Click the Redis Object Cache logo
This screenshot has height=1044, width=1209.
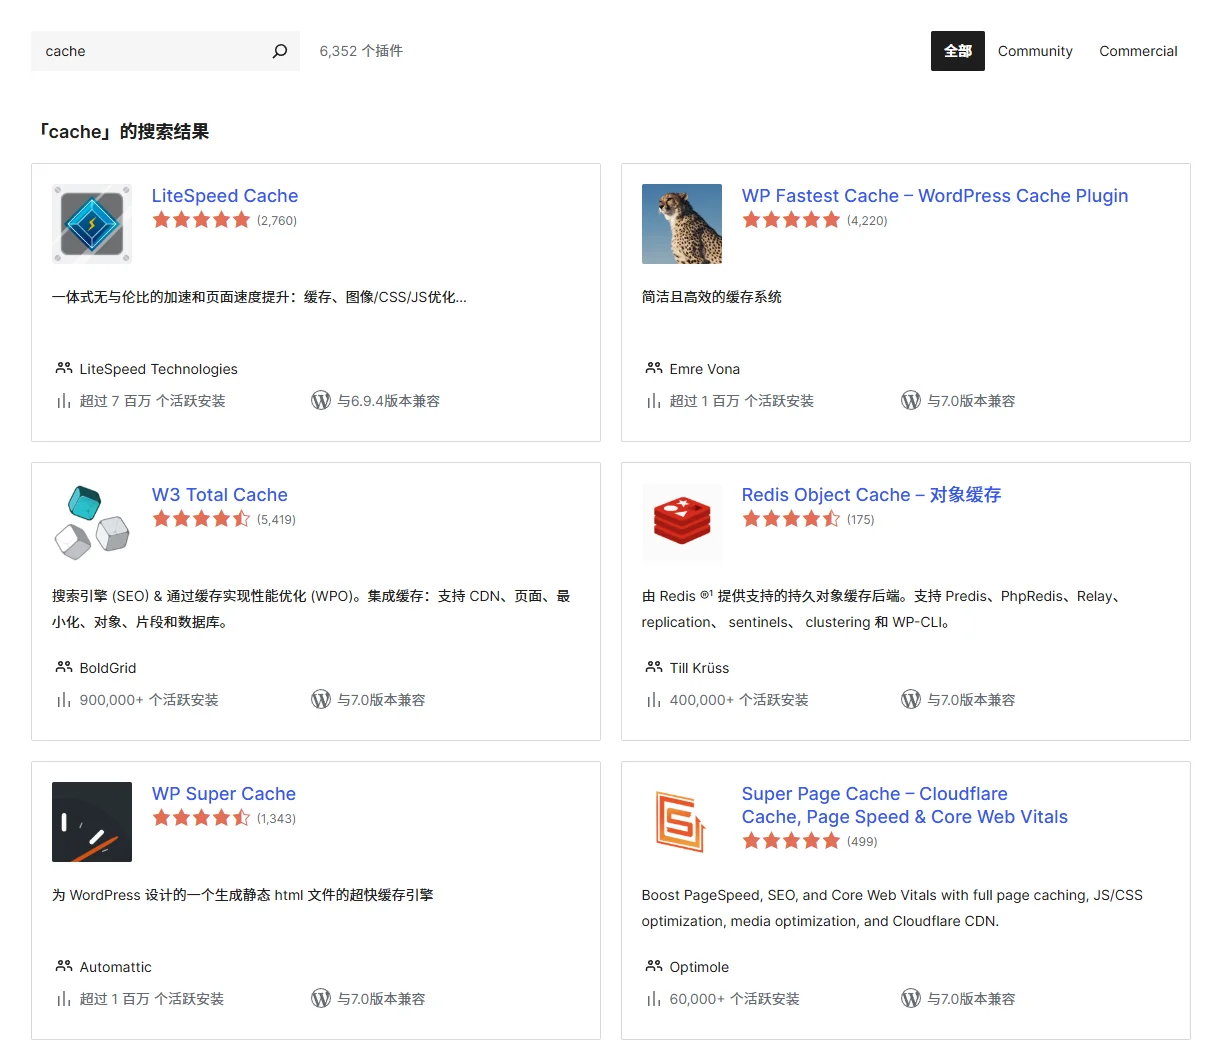pyautogui.click(x=682, y=523)
